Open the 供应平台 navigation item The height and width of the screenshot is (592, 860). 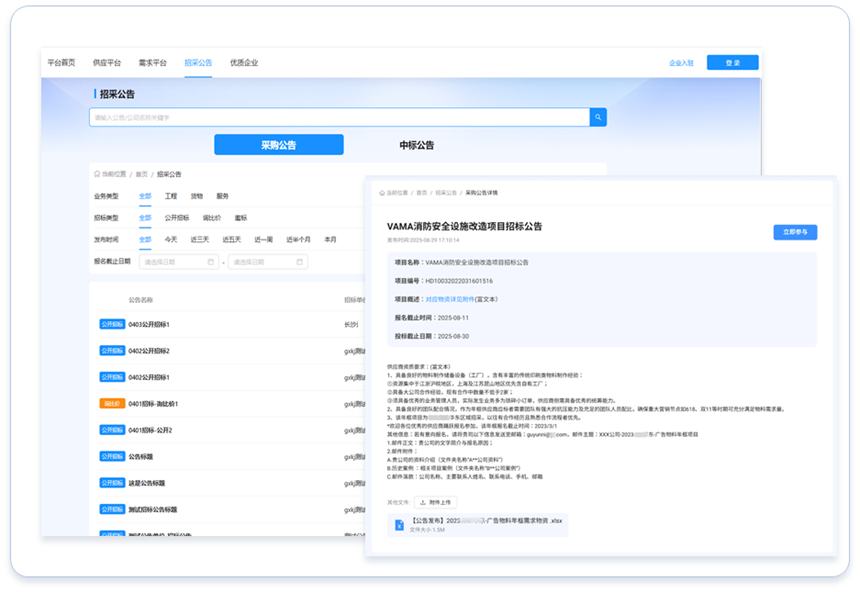[x=106, y=63]
